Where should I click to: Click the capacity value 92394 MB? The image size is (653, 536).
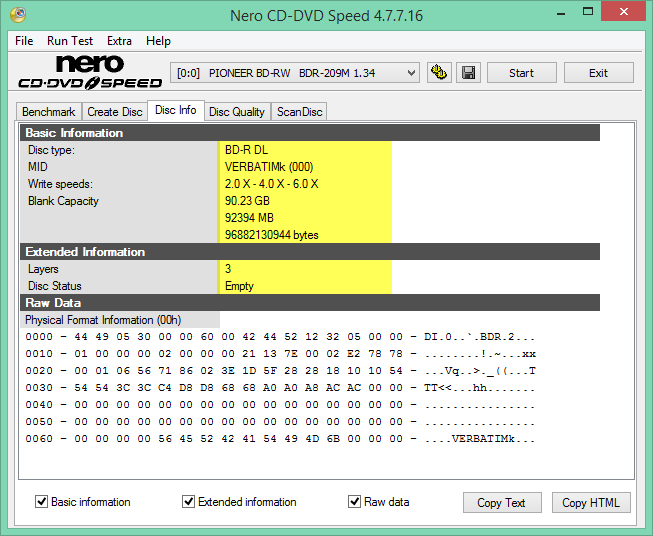click(249, 218)
